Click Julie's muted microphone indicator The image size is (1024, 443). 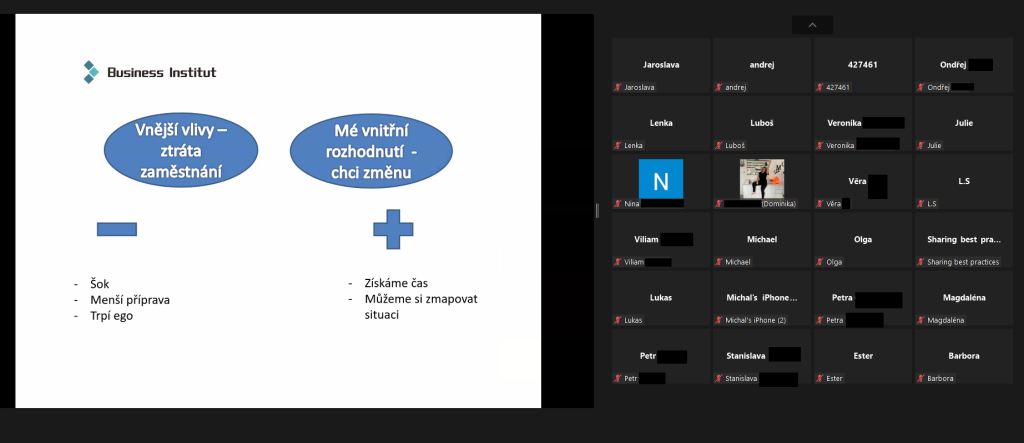tap(920, 146)
